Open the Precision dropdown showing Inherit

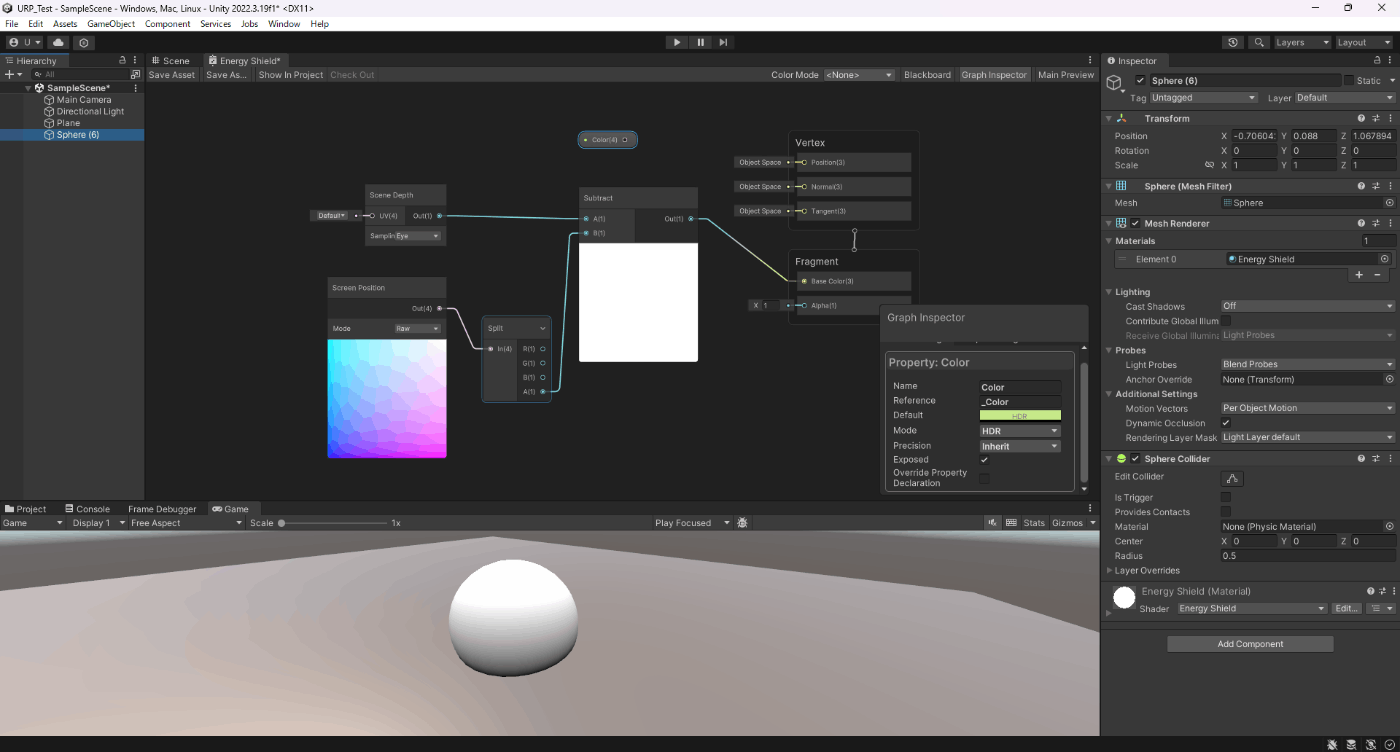(1020, 446)
